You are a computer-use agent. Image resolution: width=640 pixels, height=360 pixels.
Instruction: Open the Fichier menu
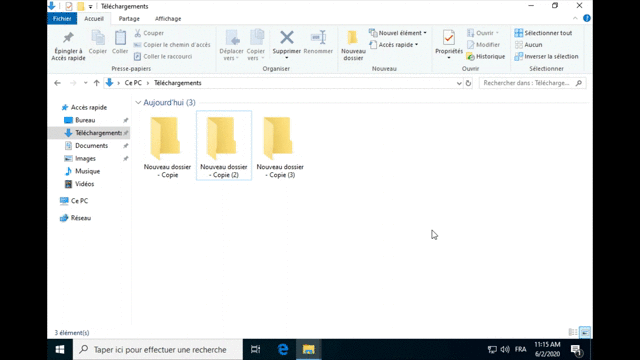[62, 18]
